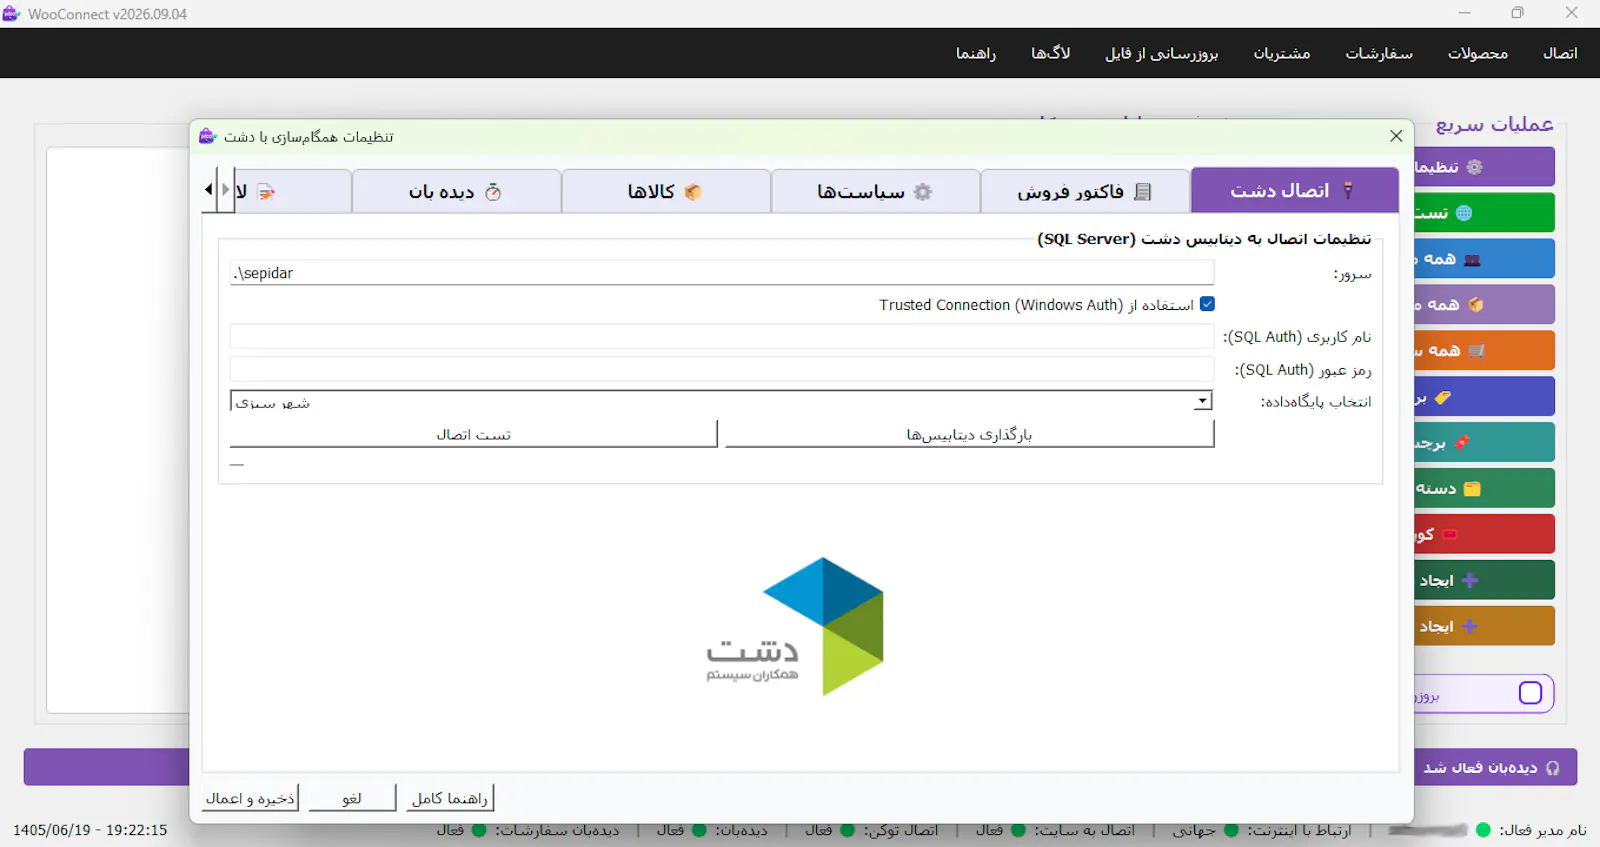Click the people icon on blue همه button
Viewport: 1600px width, 847px height.
tap(1472, 259)
